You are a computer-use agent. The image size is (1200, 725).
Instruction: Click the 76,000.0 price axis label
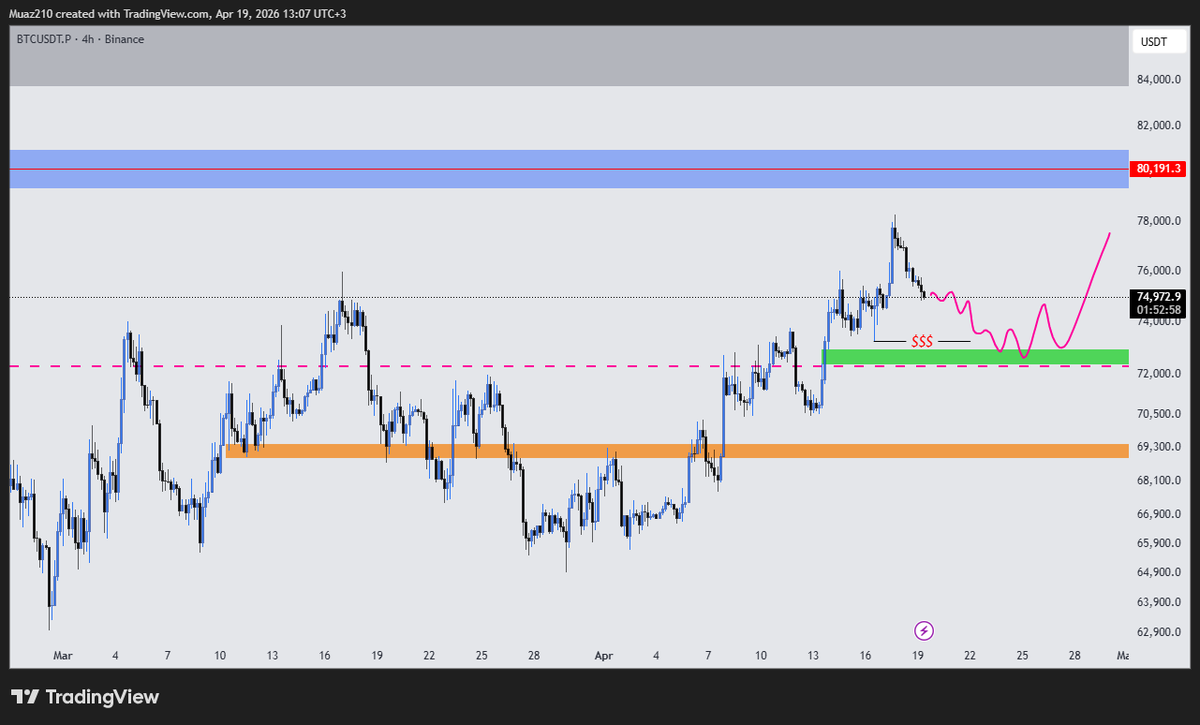[x=1158, y=271]
